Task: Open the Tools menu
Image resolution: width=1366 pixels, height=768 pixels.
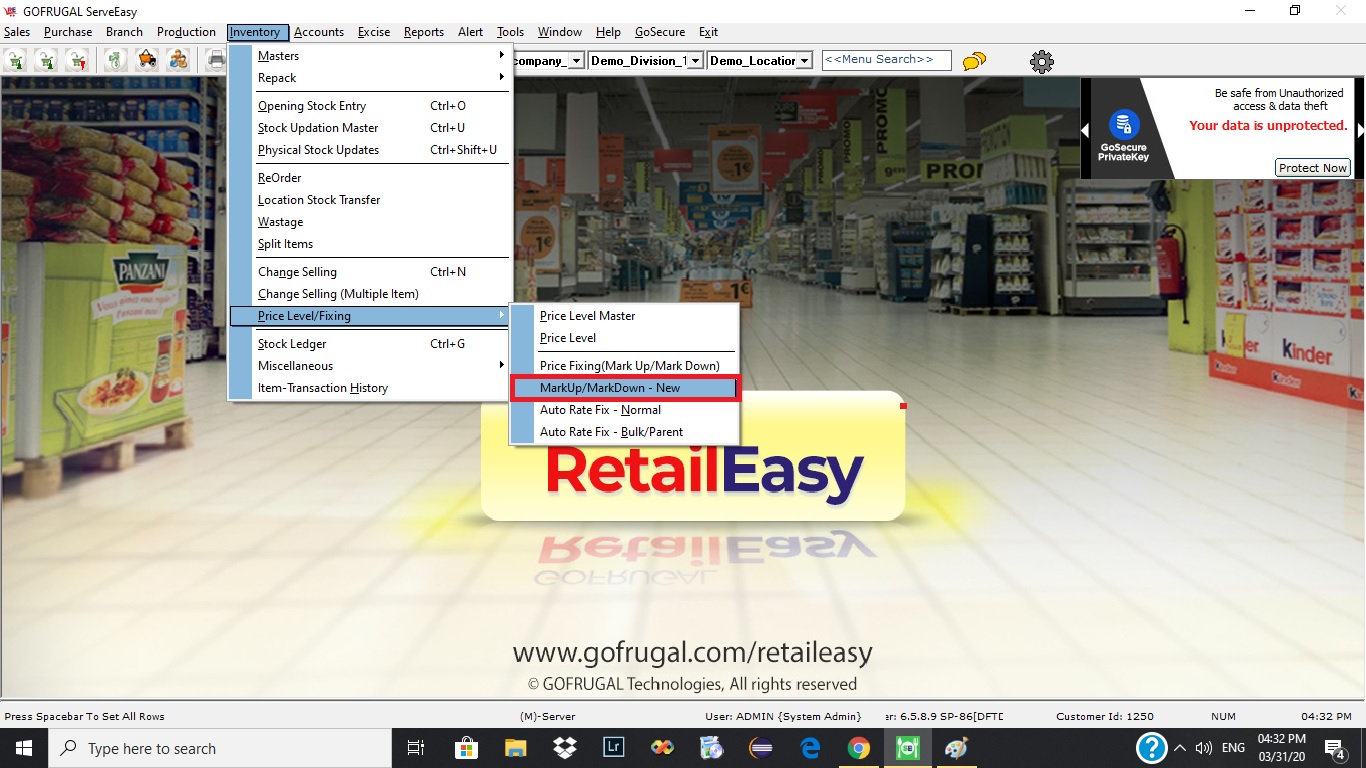Action: [x=510, y=32]
